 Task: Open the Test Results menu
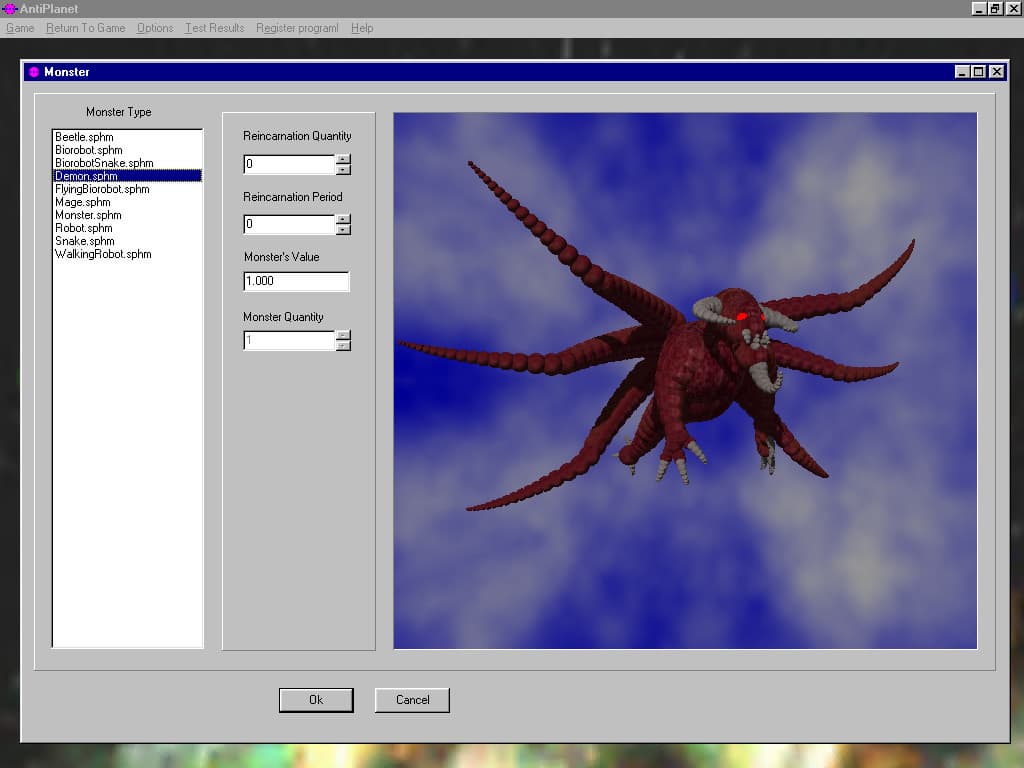coord(214,28)
